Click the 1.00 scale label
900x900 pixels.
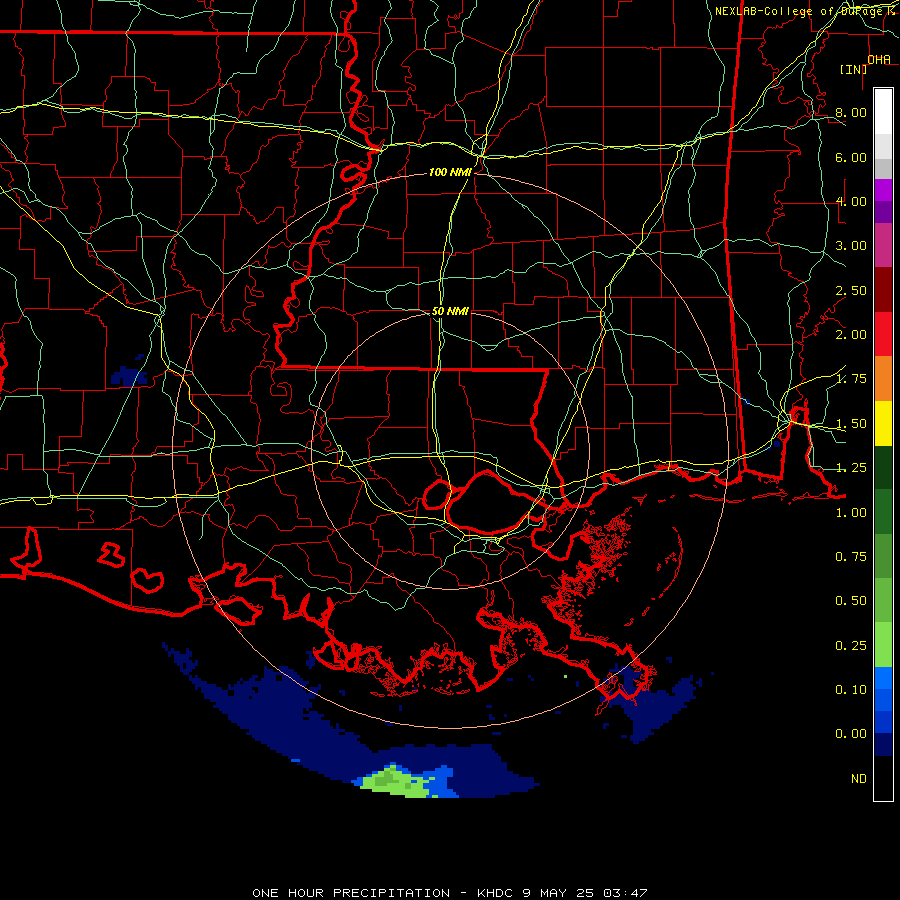click(x=851, y=513)
